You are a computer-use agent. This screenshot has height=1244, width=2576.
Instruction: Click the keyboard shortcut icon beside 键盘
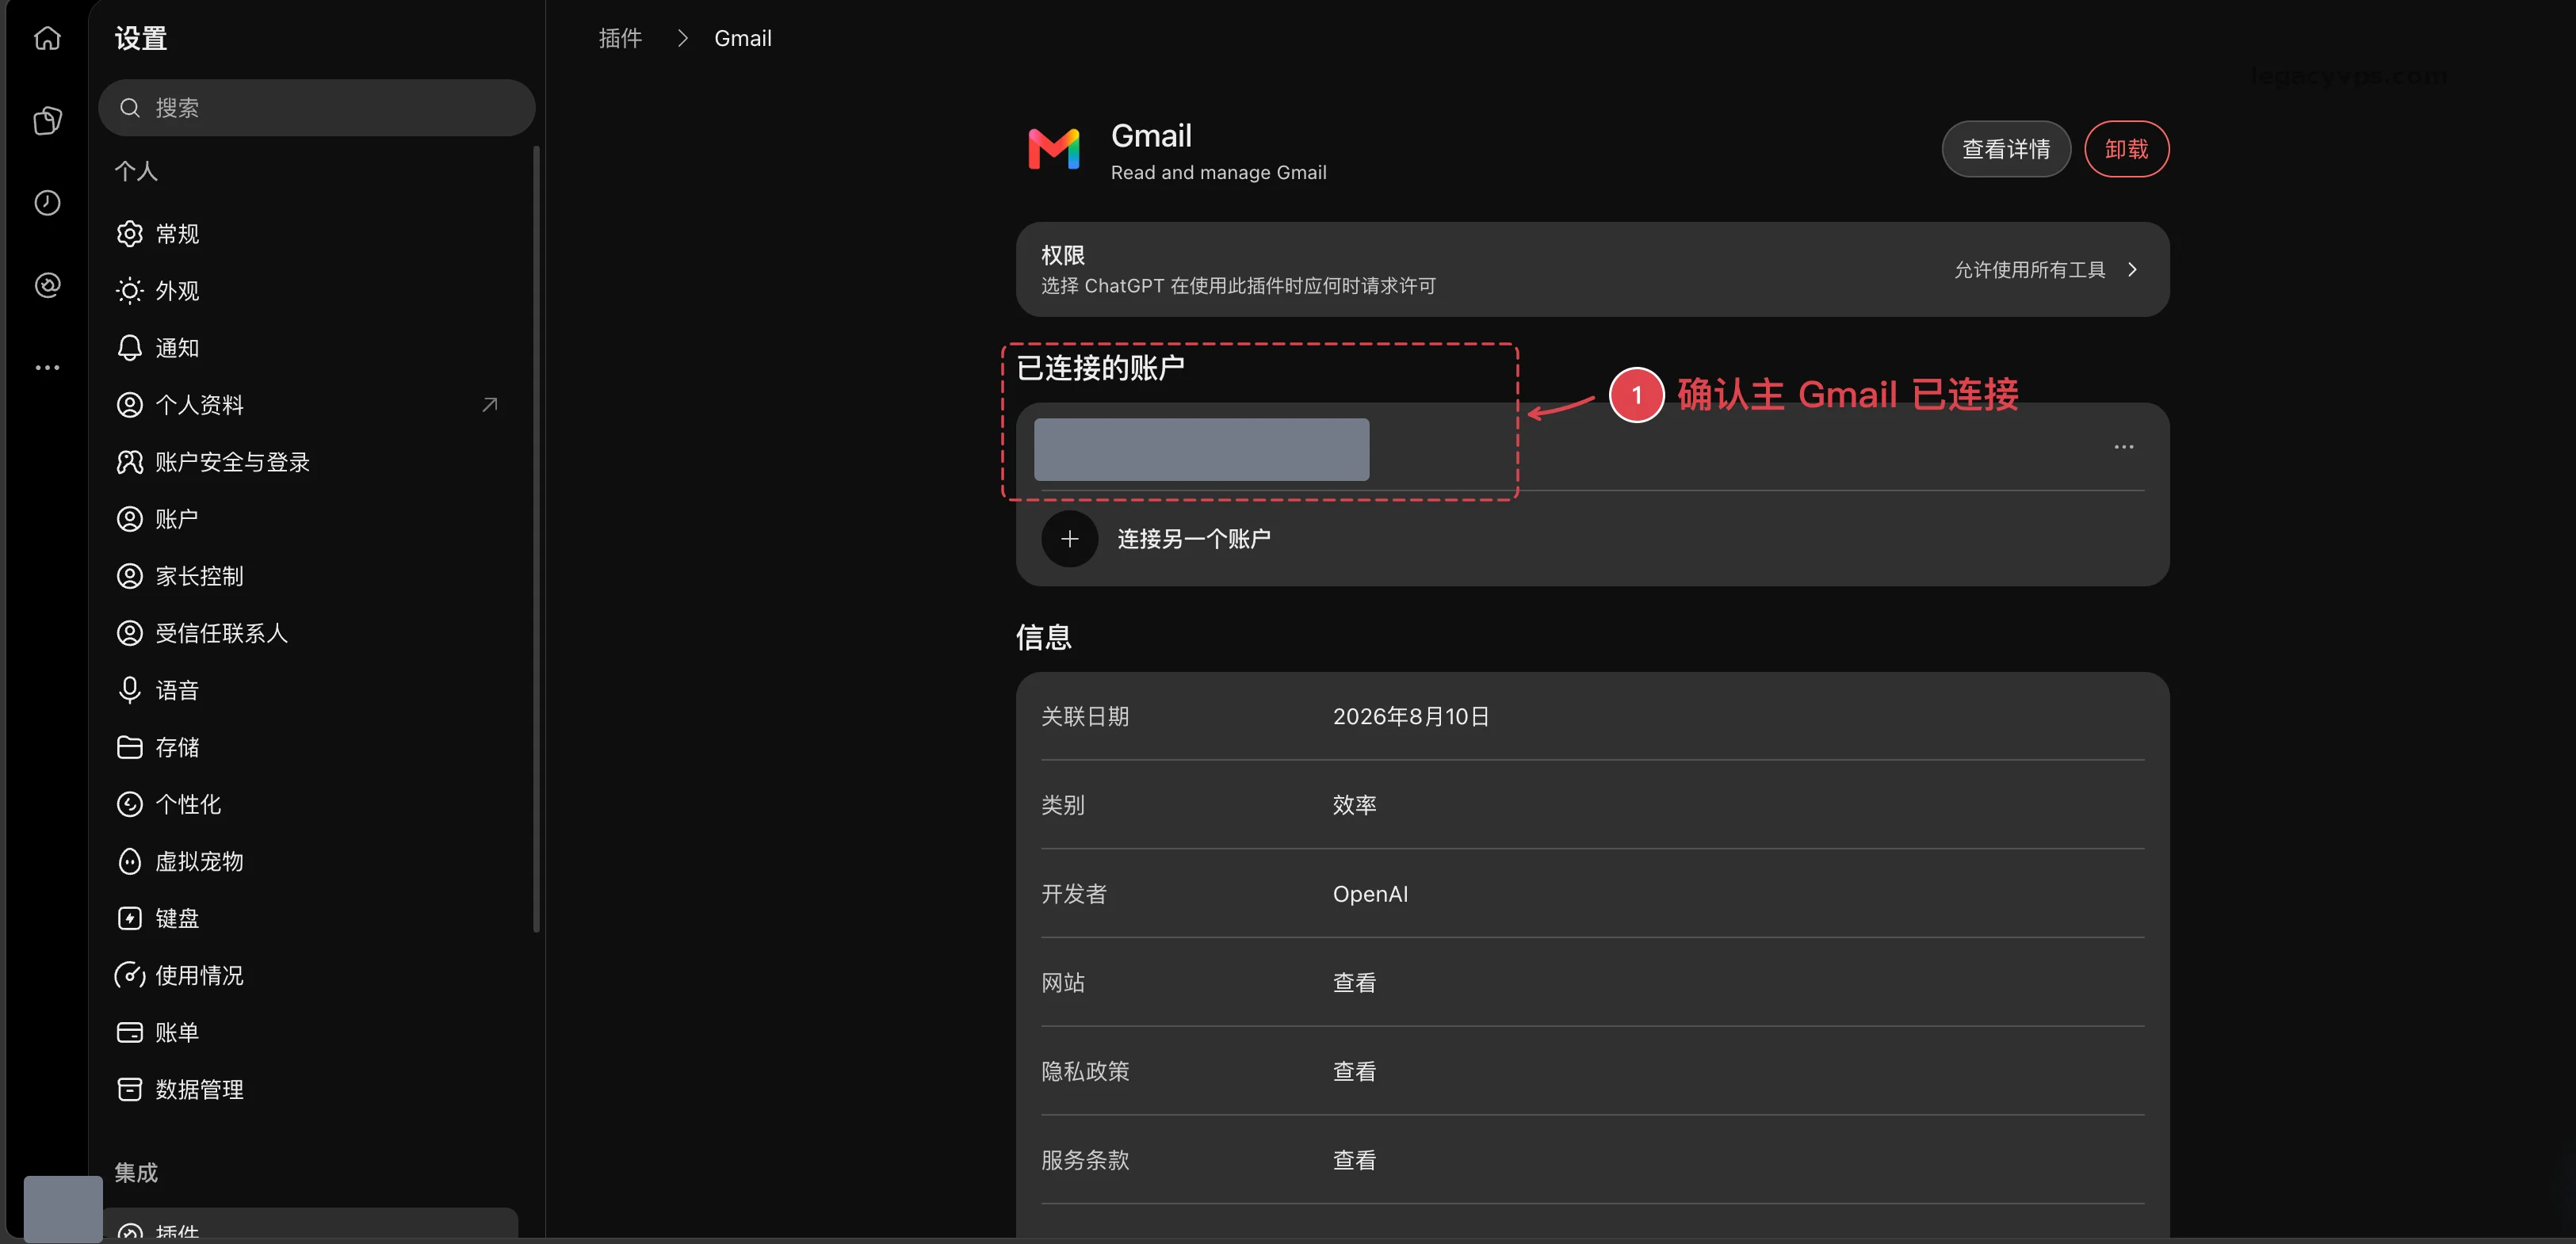130,918
